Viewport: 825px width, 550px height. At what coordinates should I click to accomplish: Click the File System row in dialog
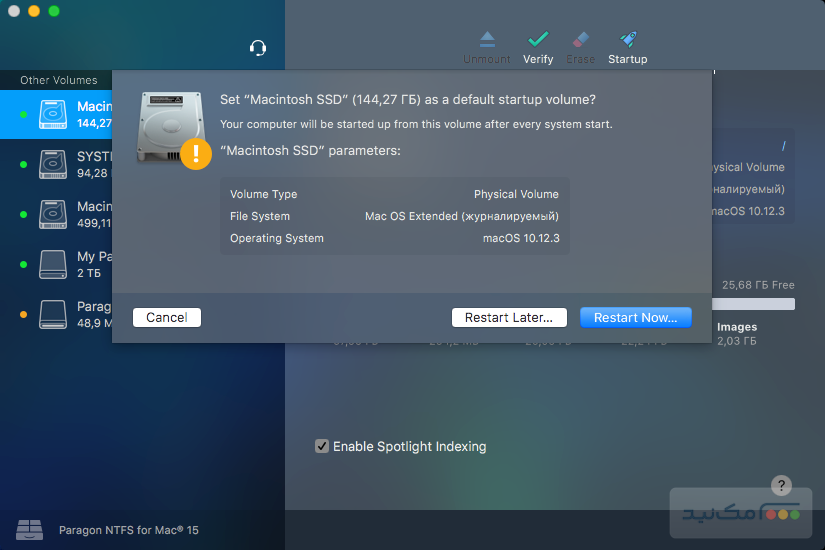pos(395,216)
